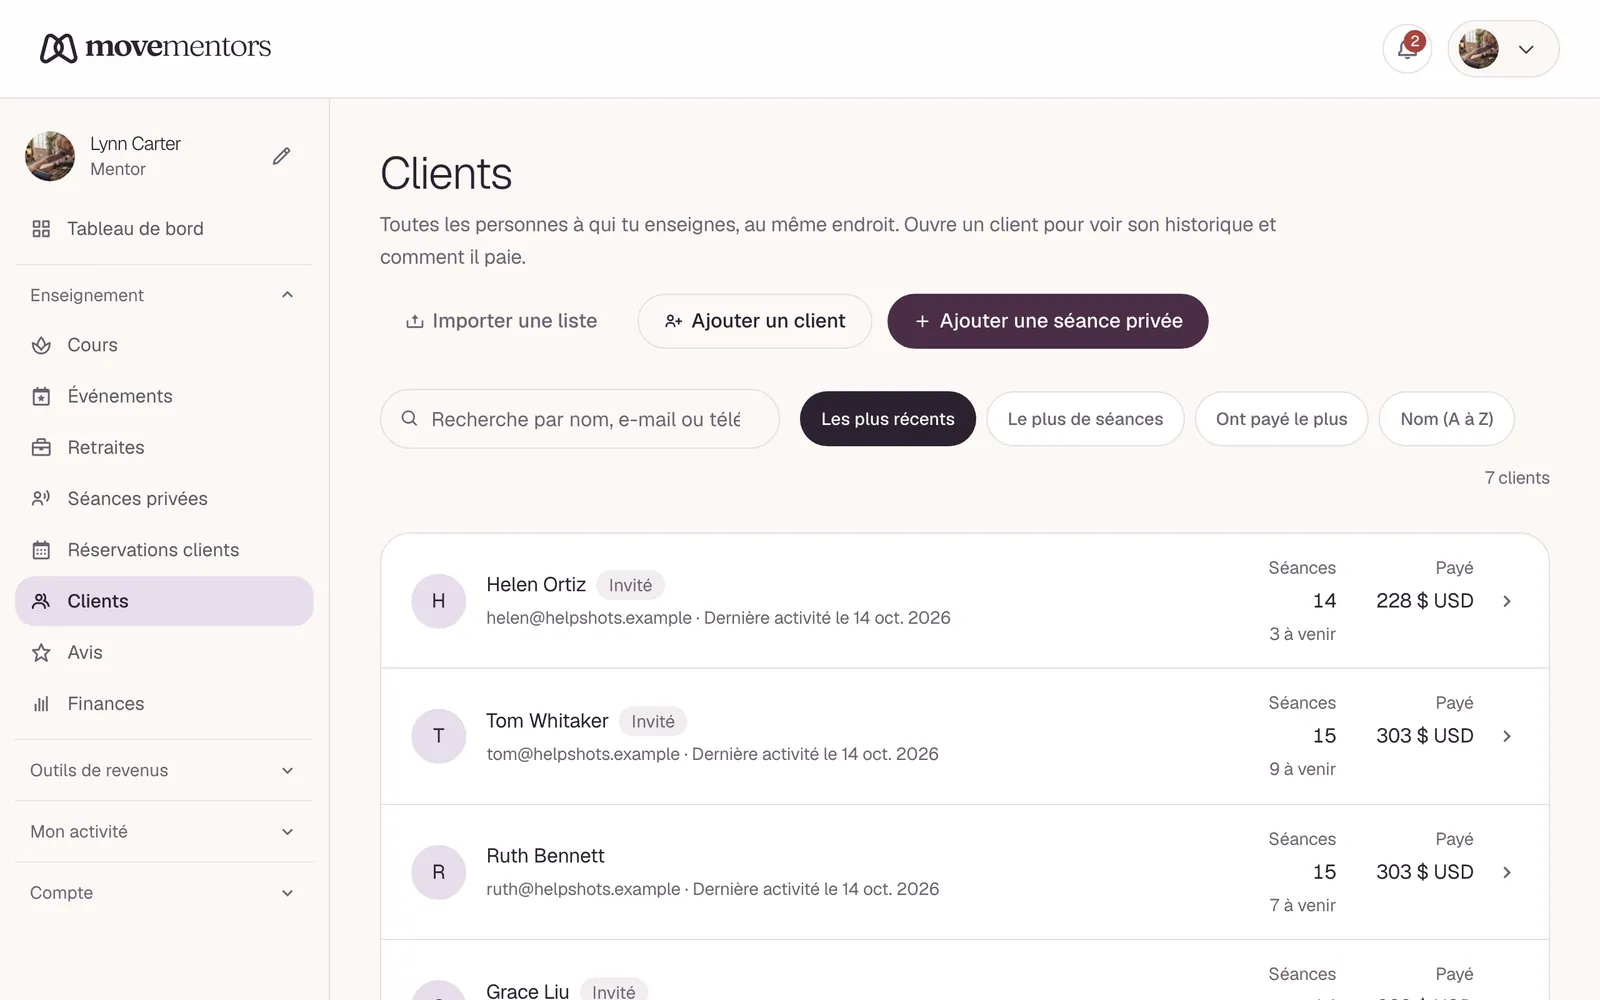This screenshot has height=1000, width=1600.
Task: Click Ruth Bennett's R avatar
Action: point(438,872)
